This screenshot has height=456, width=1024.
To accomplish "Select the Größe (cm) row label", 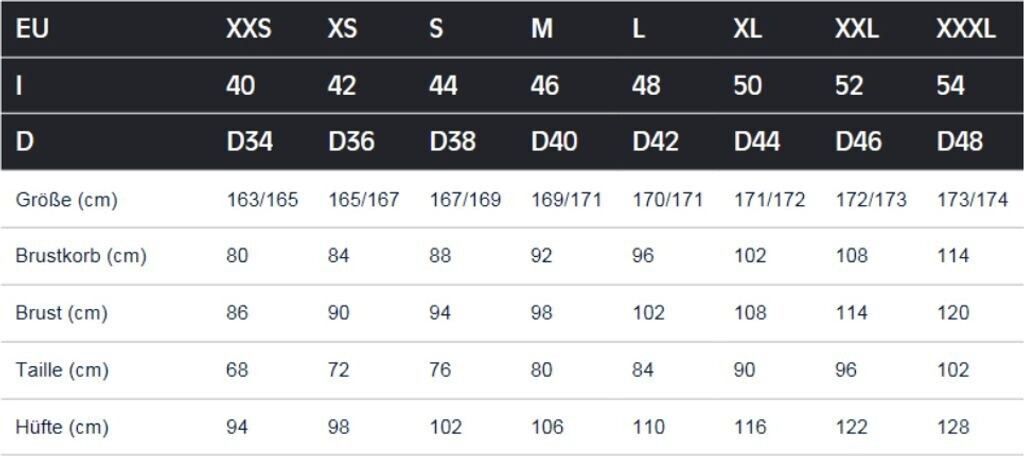I will point(67,200).
